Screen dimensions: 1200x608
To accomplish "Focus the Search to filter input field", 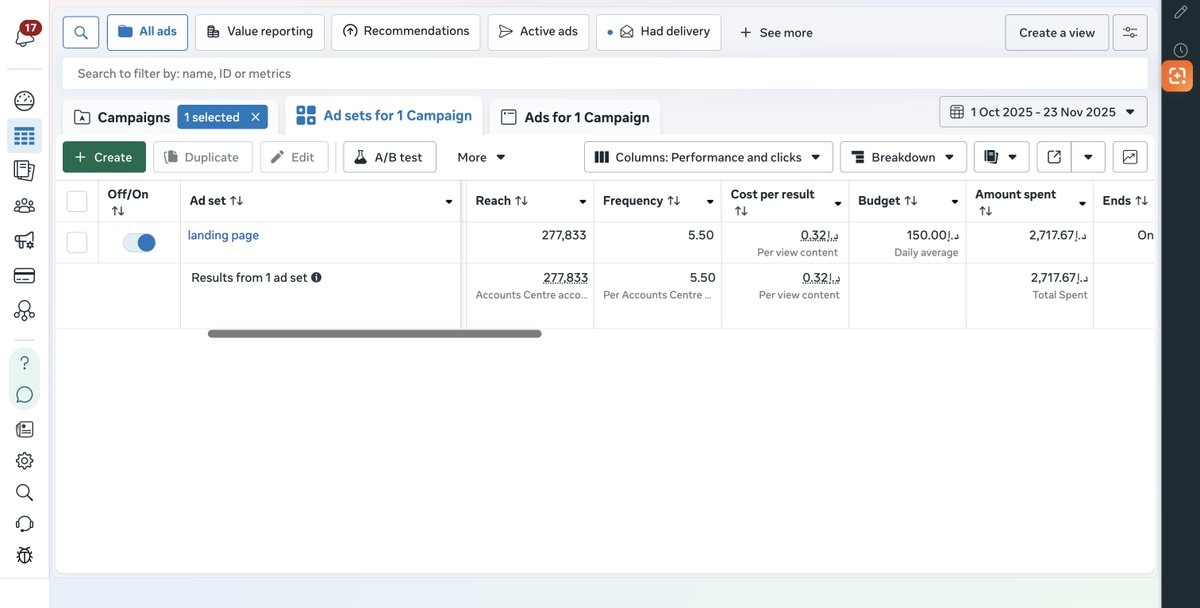I will coord(605,73).
